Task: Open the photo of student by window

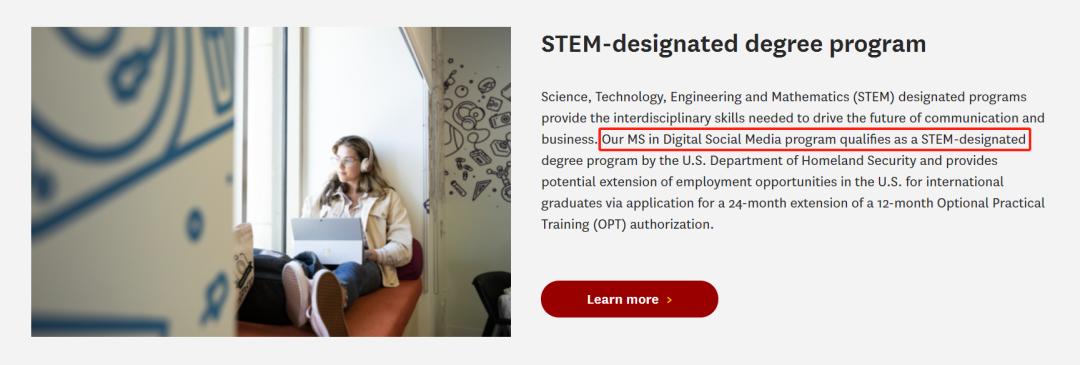Action: [x=271, y=182]
